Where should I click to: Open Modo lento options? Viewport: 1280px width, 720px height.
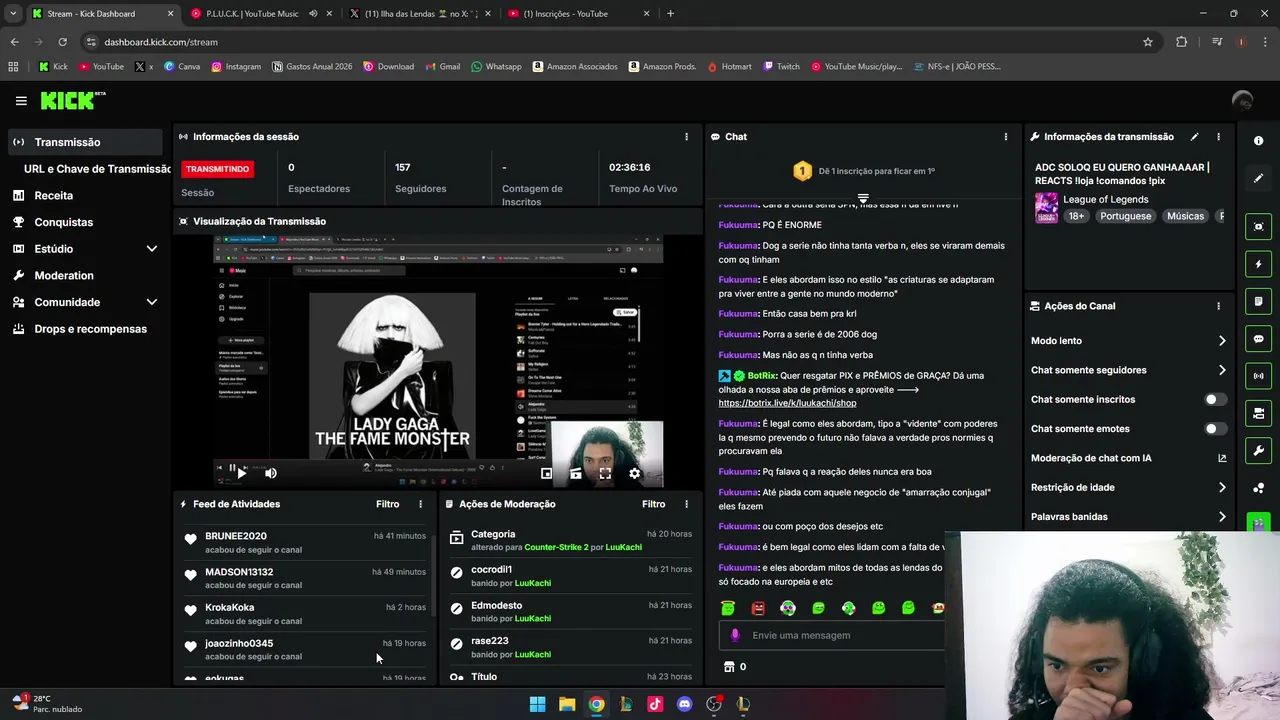tap(1128, 341)
